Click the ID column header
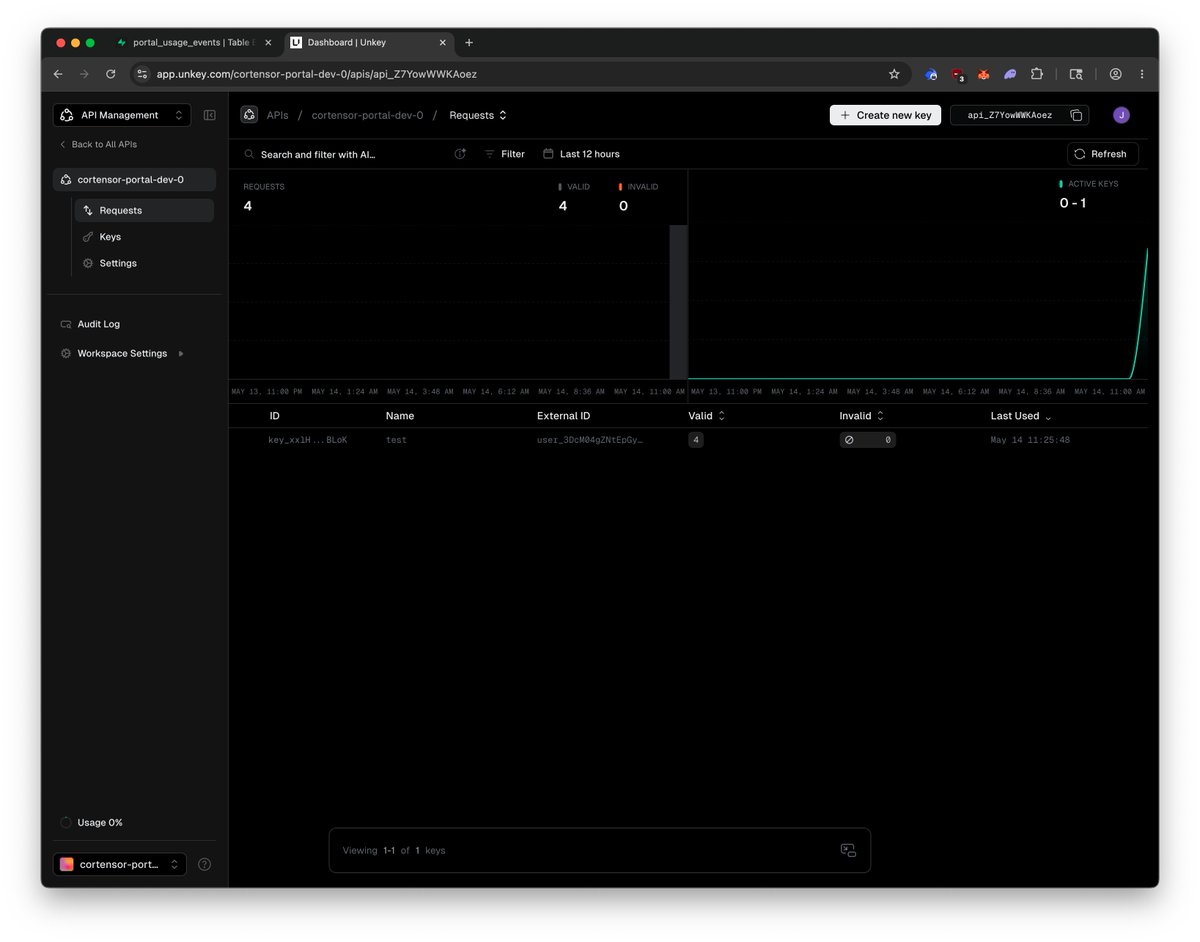The height and width of the screenshot is (942, 1200). pos(275,416)
